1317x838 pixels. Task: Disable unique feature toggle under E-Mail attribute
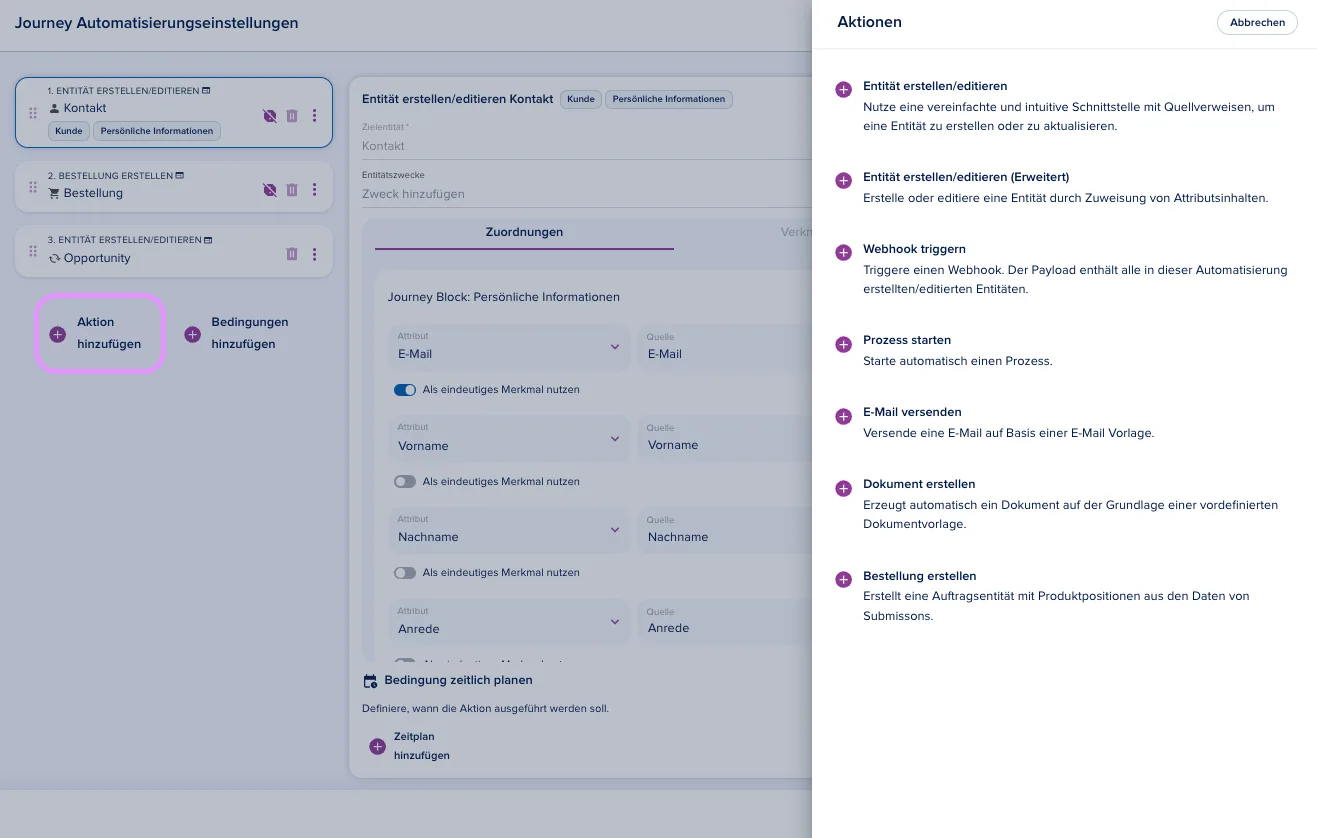(405, 390)
